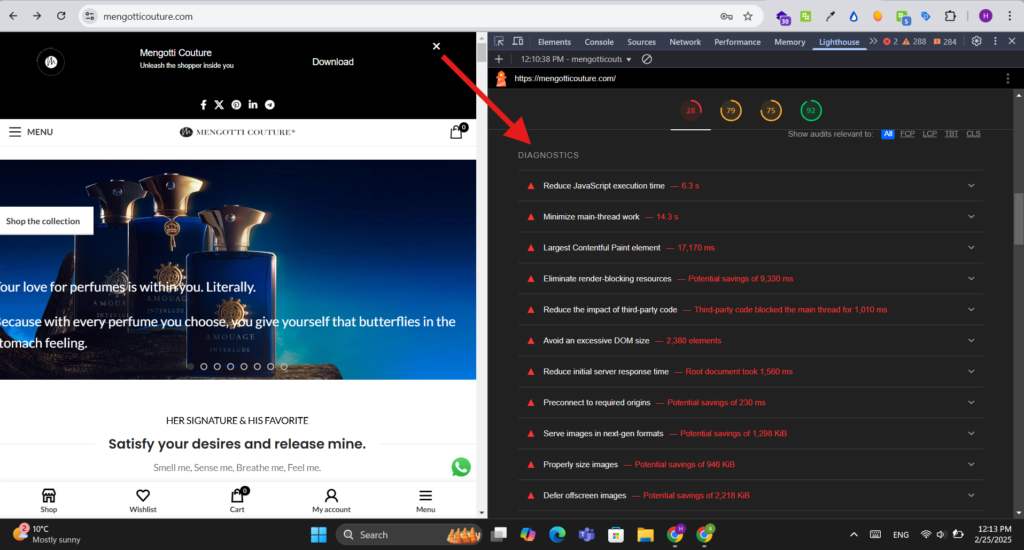Expand Minimize main-thread work audit
This screenshot has width=1024, height=550.
pyautogui.click(x=750, y=217)
